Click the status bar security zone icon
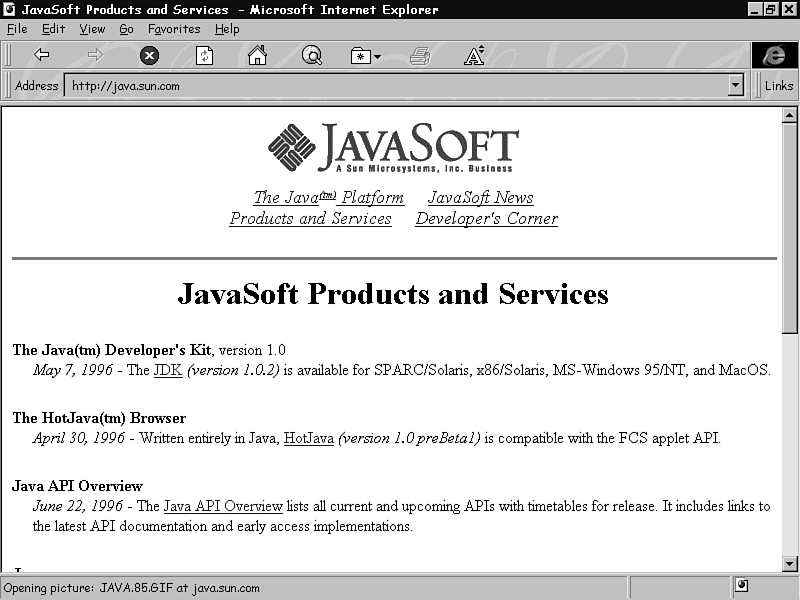 (x=741, y=585)
